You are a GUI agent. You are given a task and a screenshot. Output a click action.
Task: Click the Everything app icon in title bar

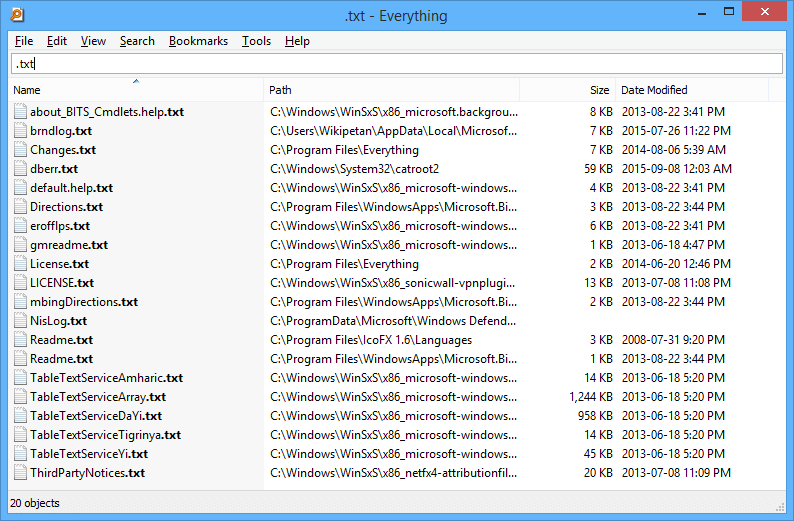[17, 15]
